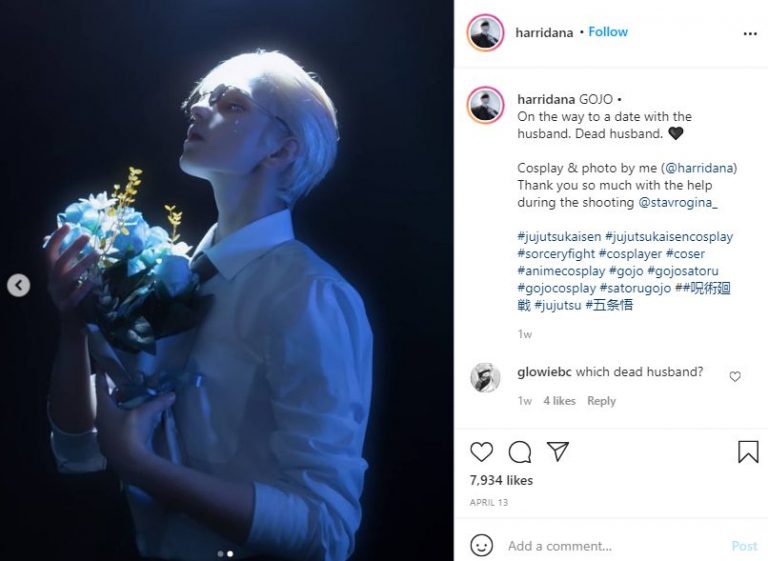
Task: Open the three-dot more options menu
Action: click(750, 33)
